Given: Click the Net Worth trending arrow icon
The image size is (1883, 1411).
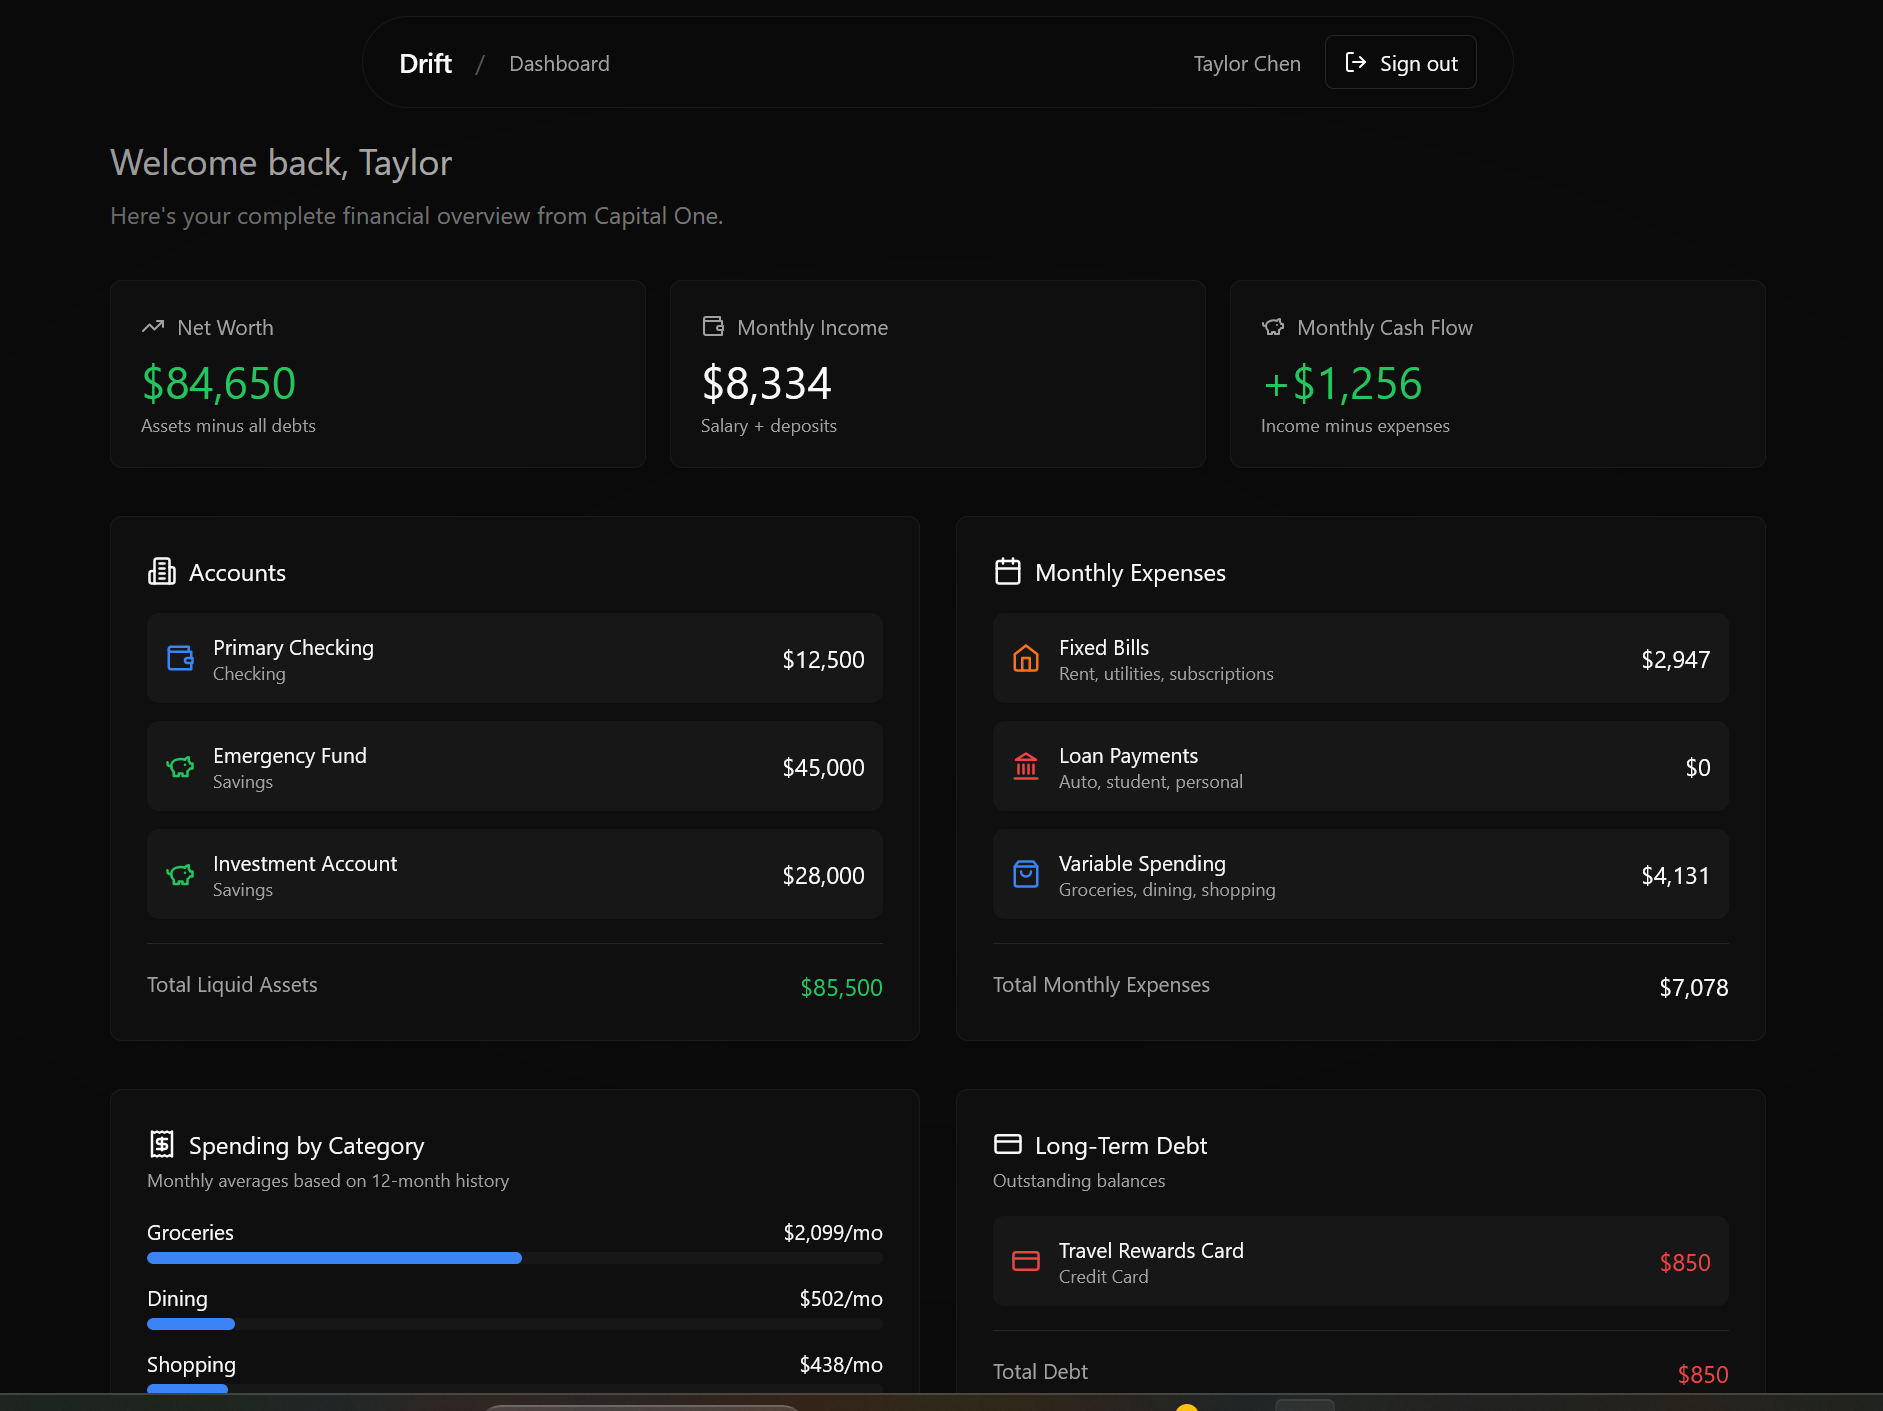Looking at the screenshot, I should 153,327.
